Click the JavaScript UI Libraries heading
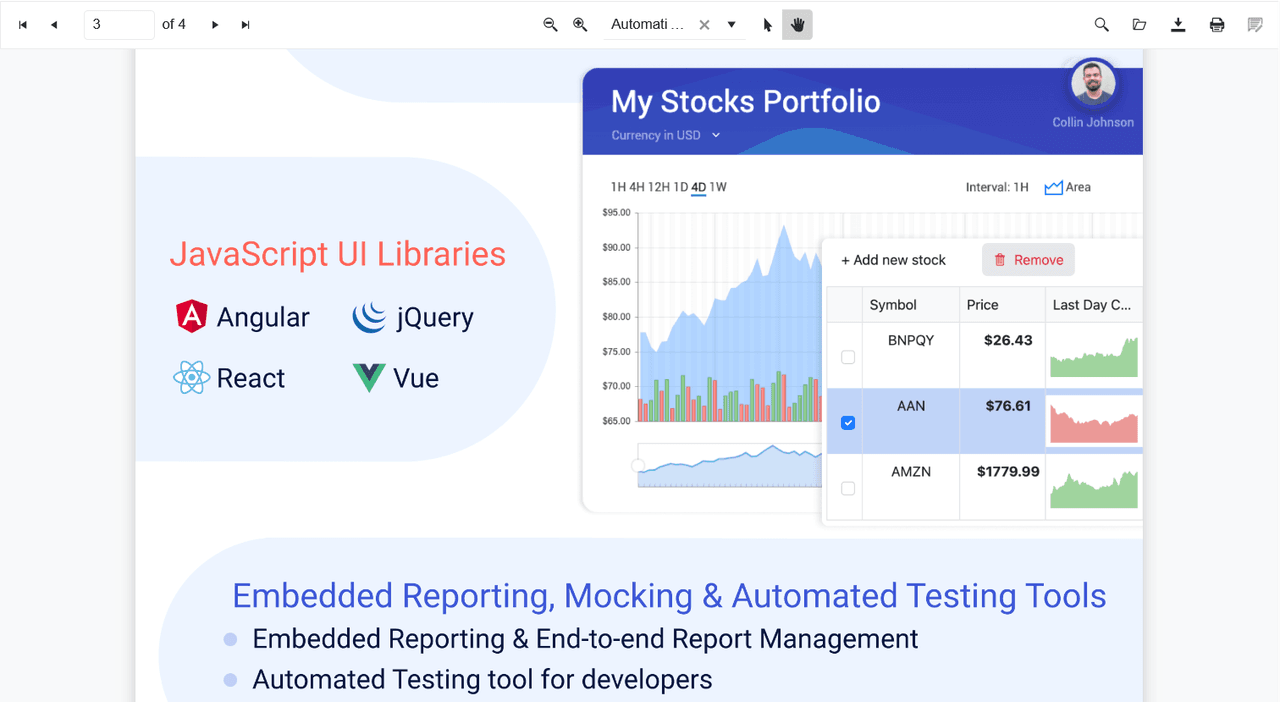 point(338,254)
